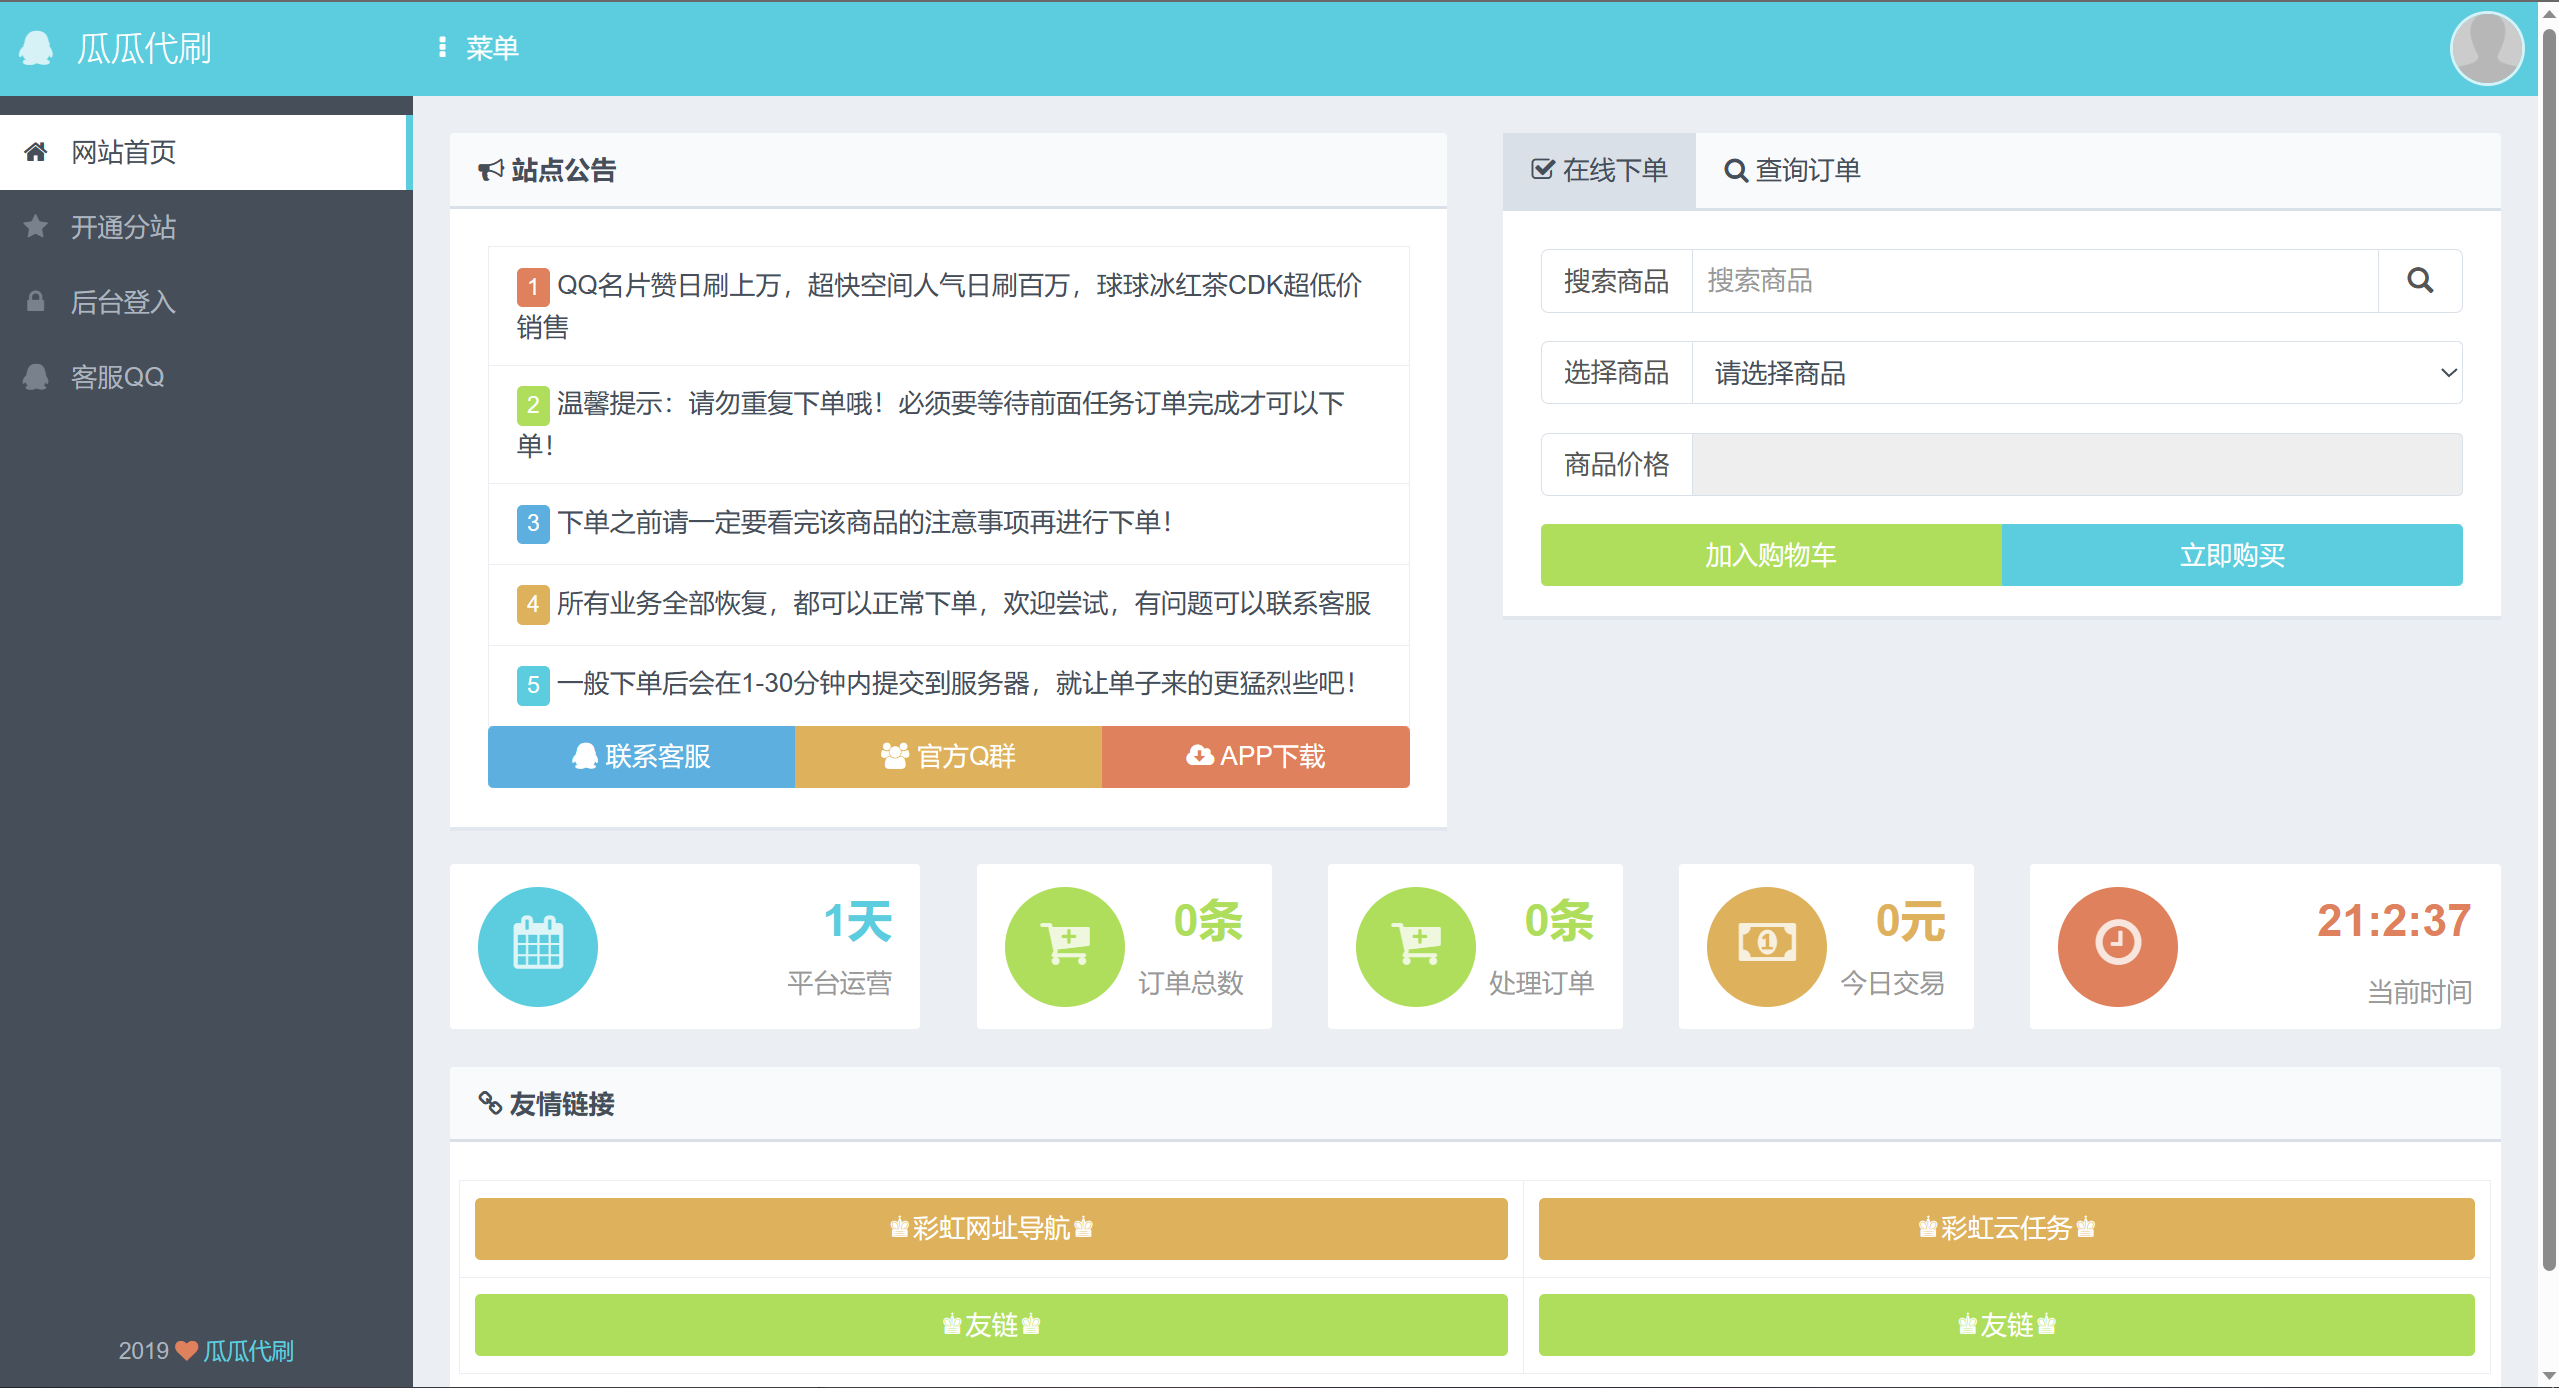2559x1388 pixels.
Task: Click the calendar platform-operation icon
Action: point(538,946)
